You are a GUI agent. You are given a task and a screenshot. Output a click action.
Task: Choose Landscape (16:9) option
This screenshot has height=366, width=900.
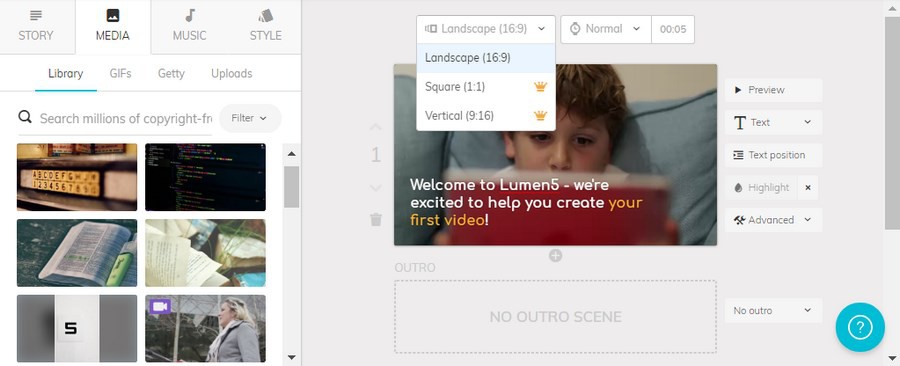[486, 58]
